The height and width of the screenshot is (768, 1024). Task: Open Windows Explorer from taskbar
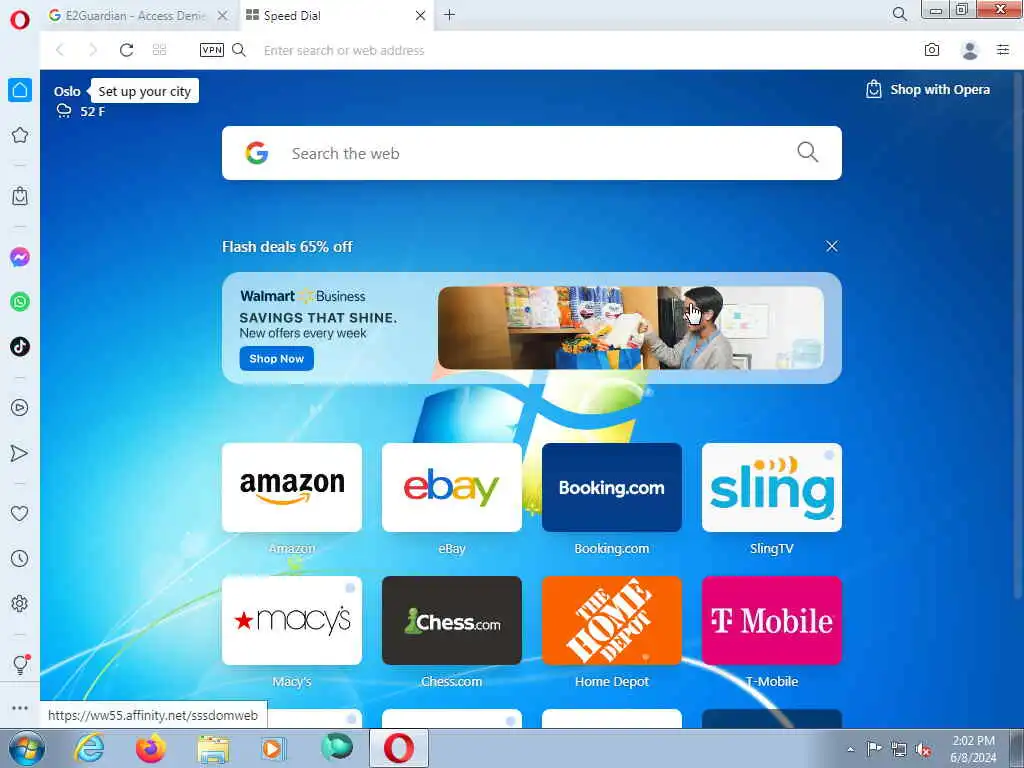coord(214,748)
